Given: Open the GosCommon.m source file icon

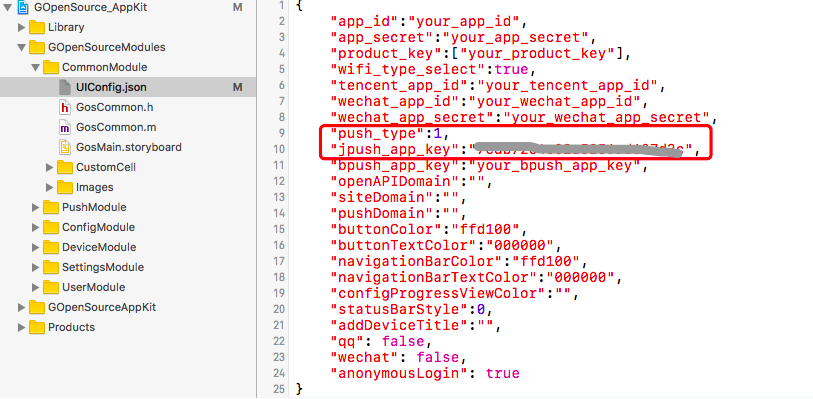Looking at the screenshot, I should [65, 127].
